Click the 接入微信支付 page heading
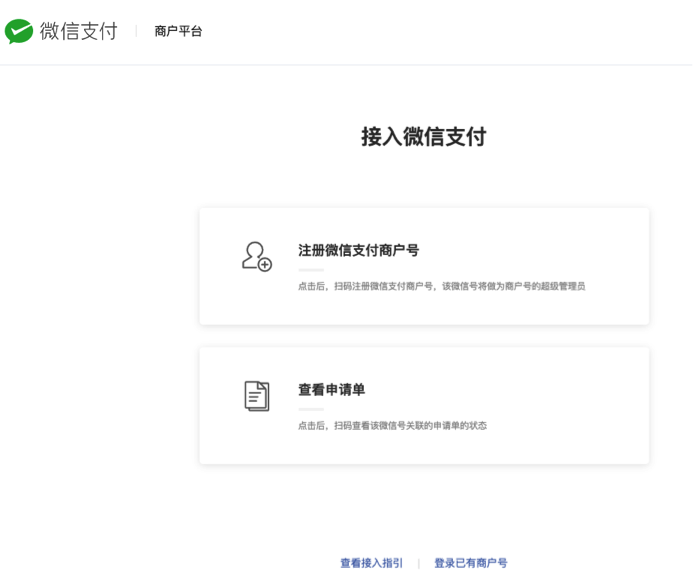The width and height of the screenshot is (693, 588). click(424, 136)
